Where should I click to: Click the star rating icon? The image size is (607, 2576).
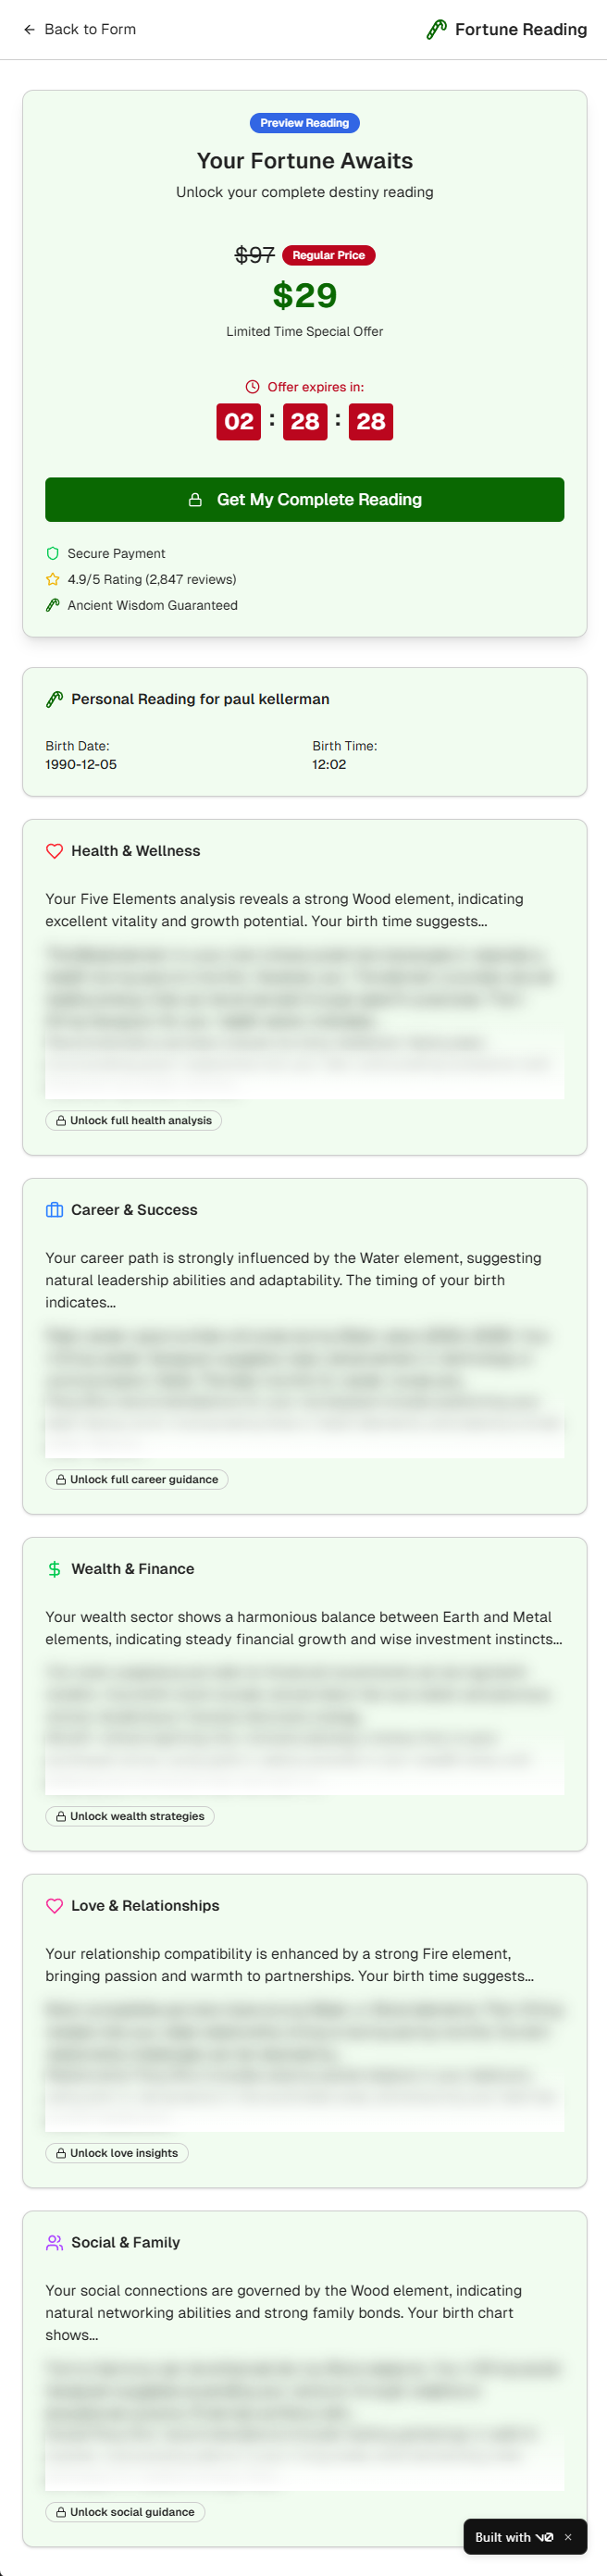tap(53, 579)
